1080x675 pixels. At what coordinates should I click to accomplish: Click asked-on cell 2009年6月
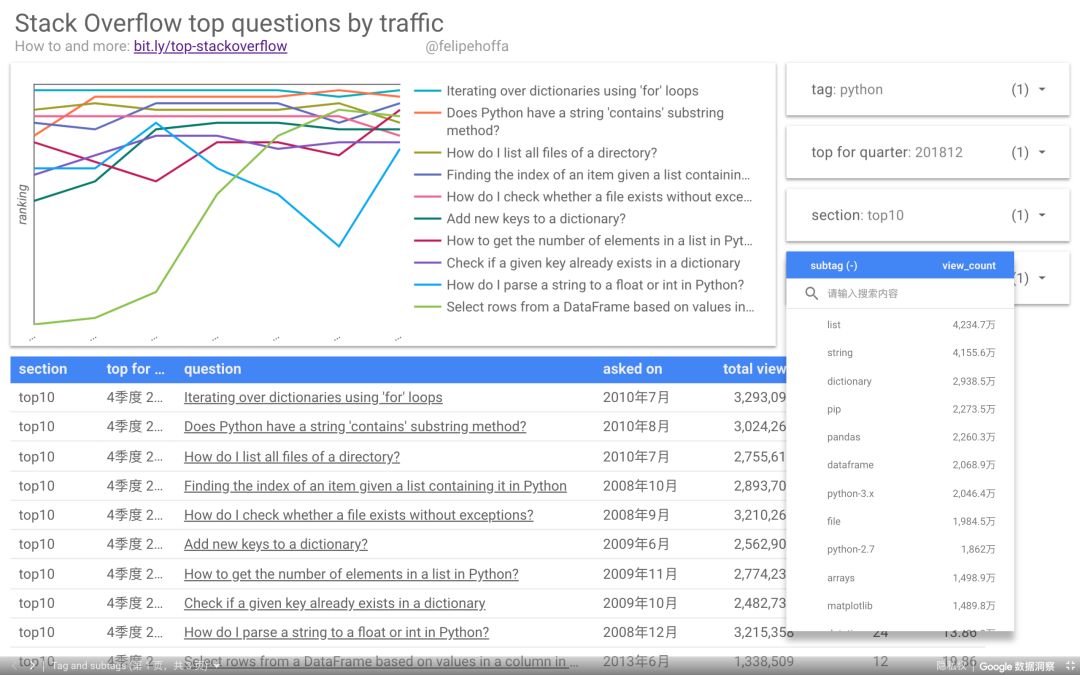636,544
